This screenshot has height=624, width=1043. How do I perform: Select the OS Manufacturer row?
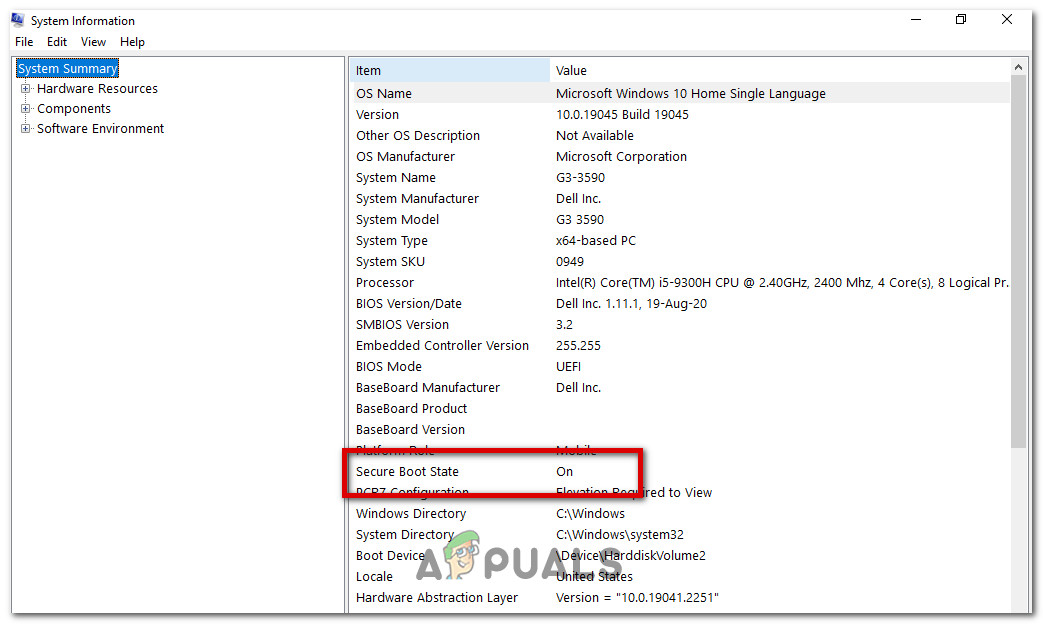(680, 156)
